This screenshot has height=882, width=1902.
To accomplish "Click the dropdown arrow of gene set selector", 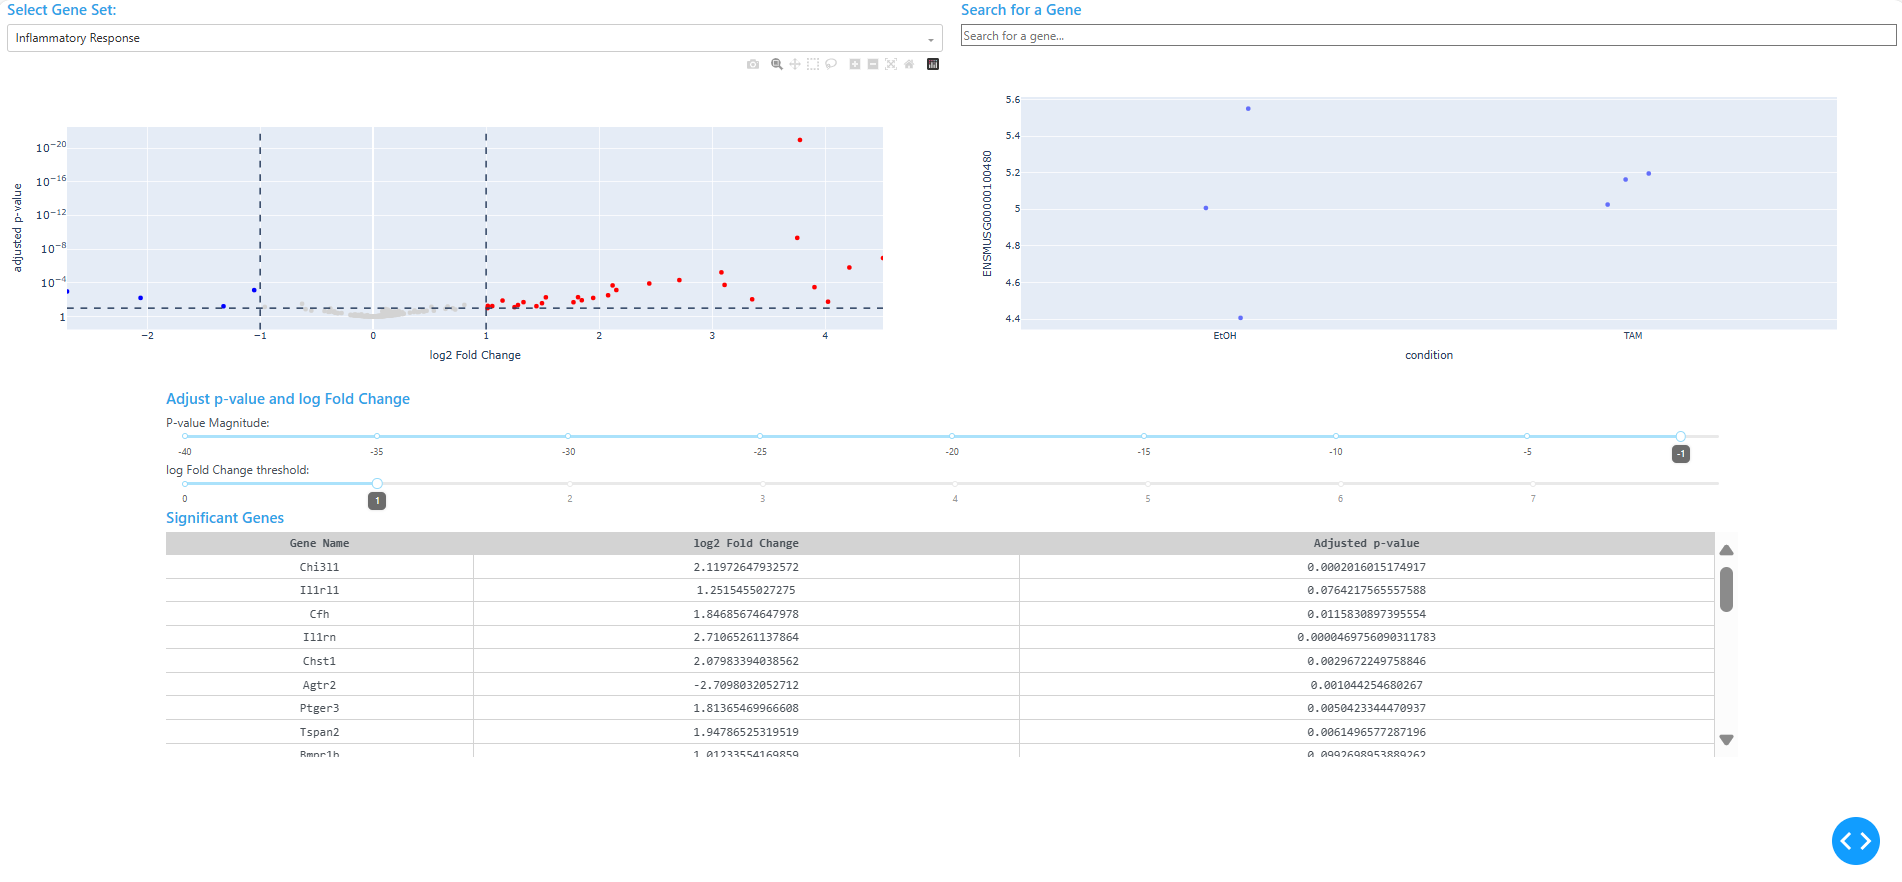I will coord(930,39).
